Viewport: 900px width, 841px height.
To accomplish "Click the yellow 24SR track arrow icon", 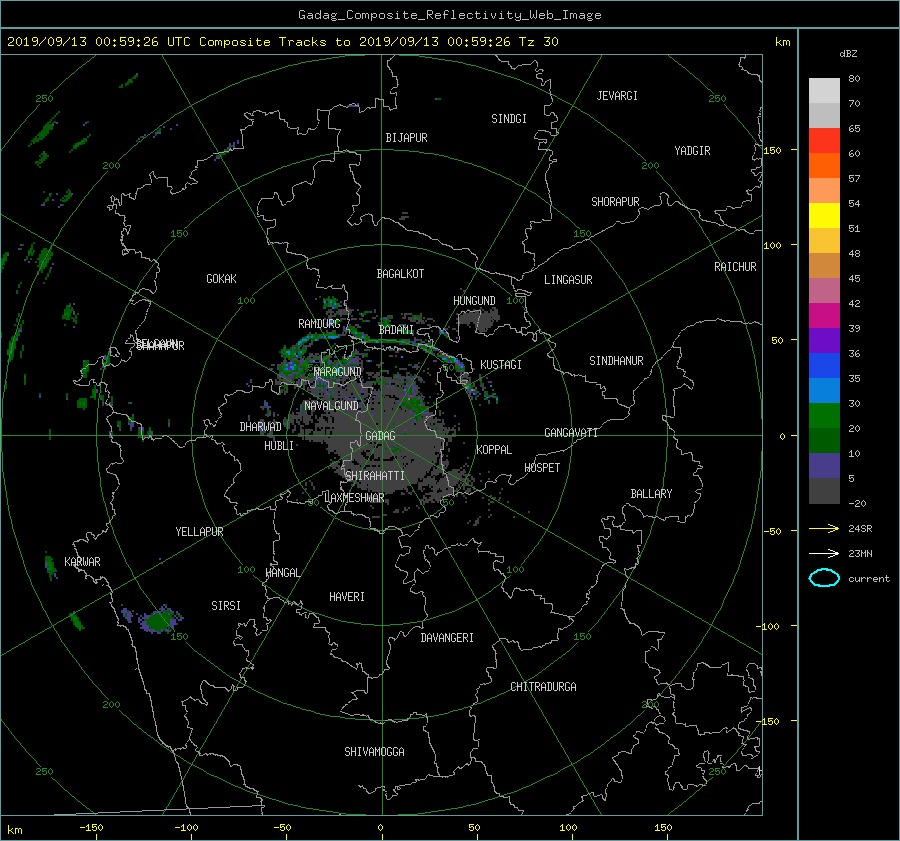I will click(824, 528).
